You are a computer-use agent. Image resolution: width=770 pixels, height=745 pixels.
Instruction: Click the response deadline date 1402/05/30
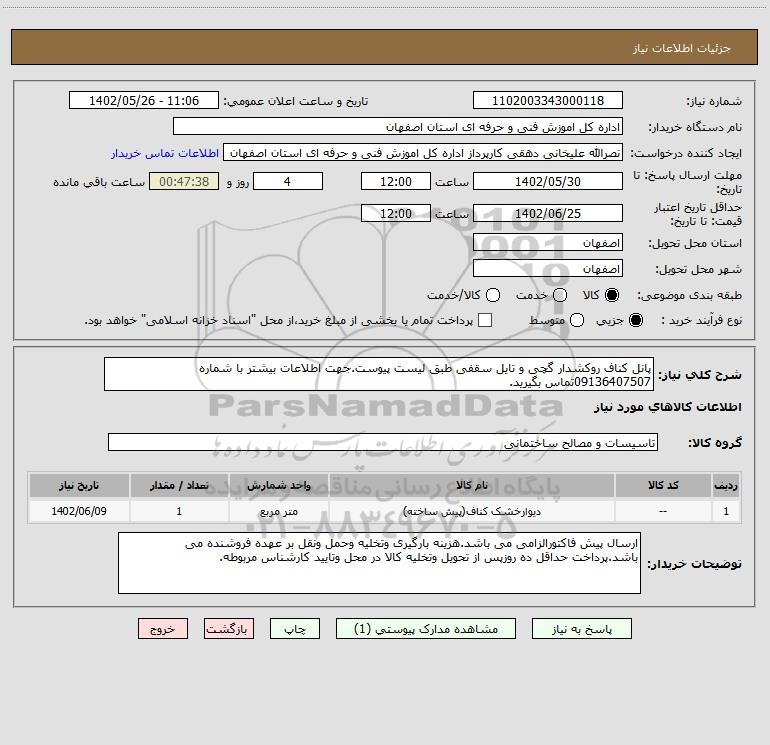point(548,181)
